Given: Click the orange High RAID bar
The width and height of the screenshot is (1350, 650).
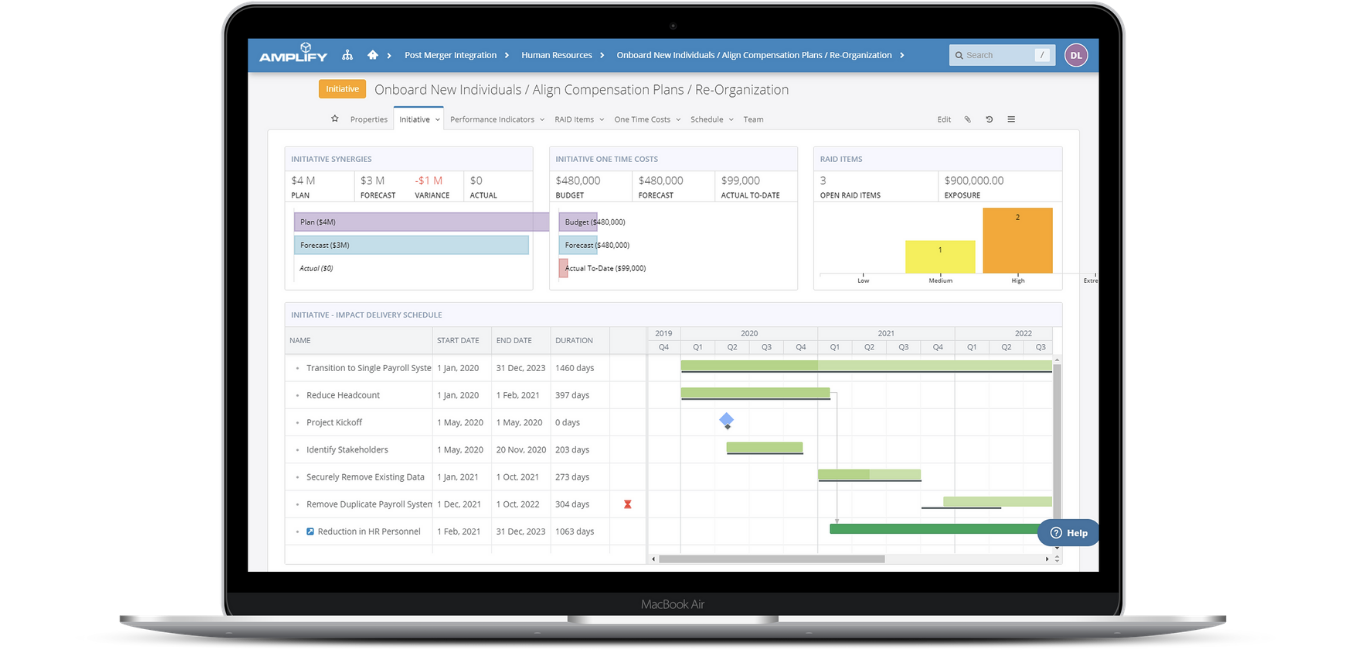Looking at the screenshot, I should coord(1018,241).
